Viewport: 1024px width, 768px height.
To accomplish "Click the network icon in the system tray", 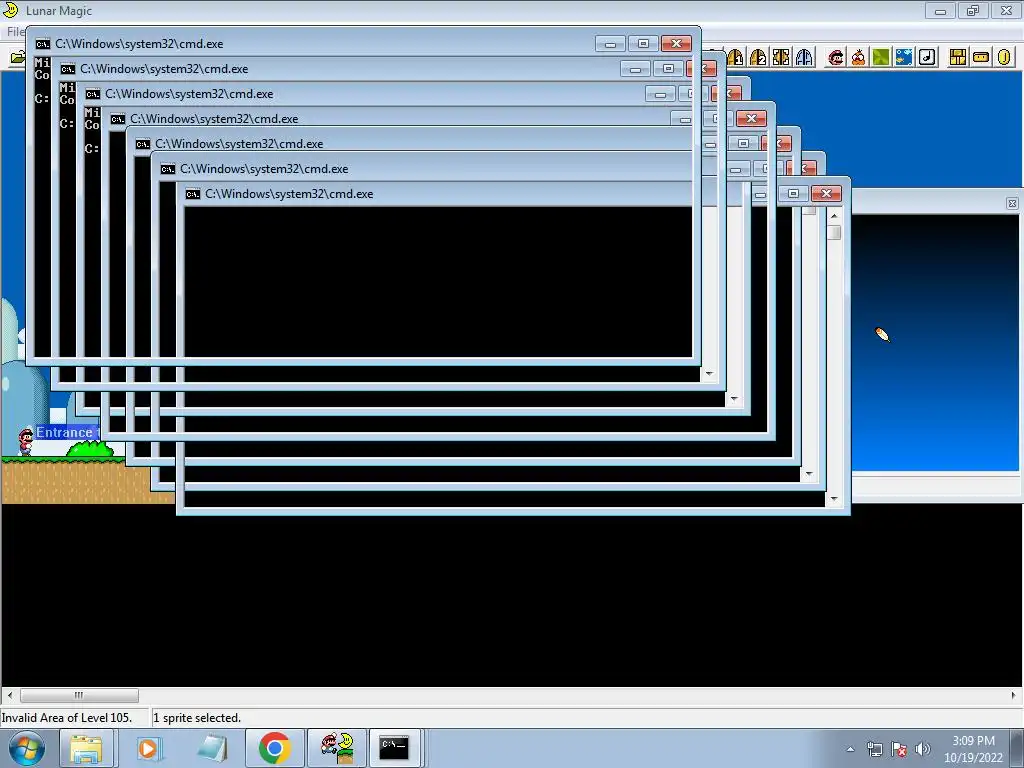I will [874, 749].
